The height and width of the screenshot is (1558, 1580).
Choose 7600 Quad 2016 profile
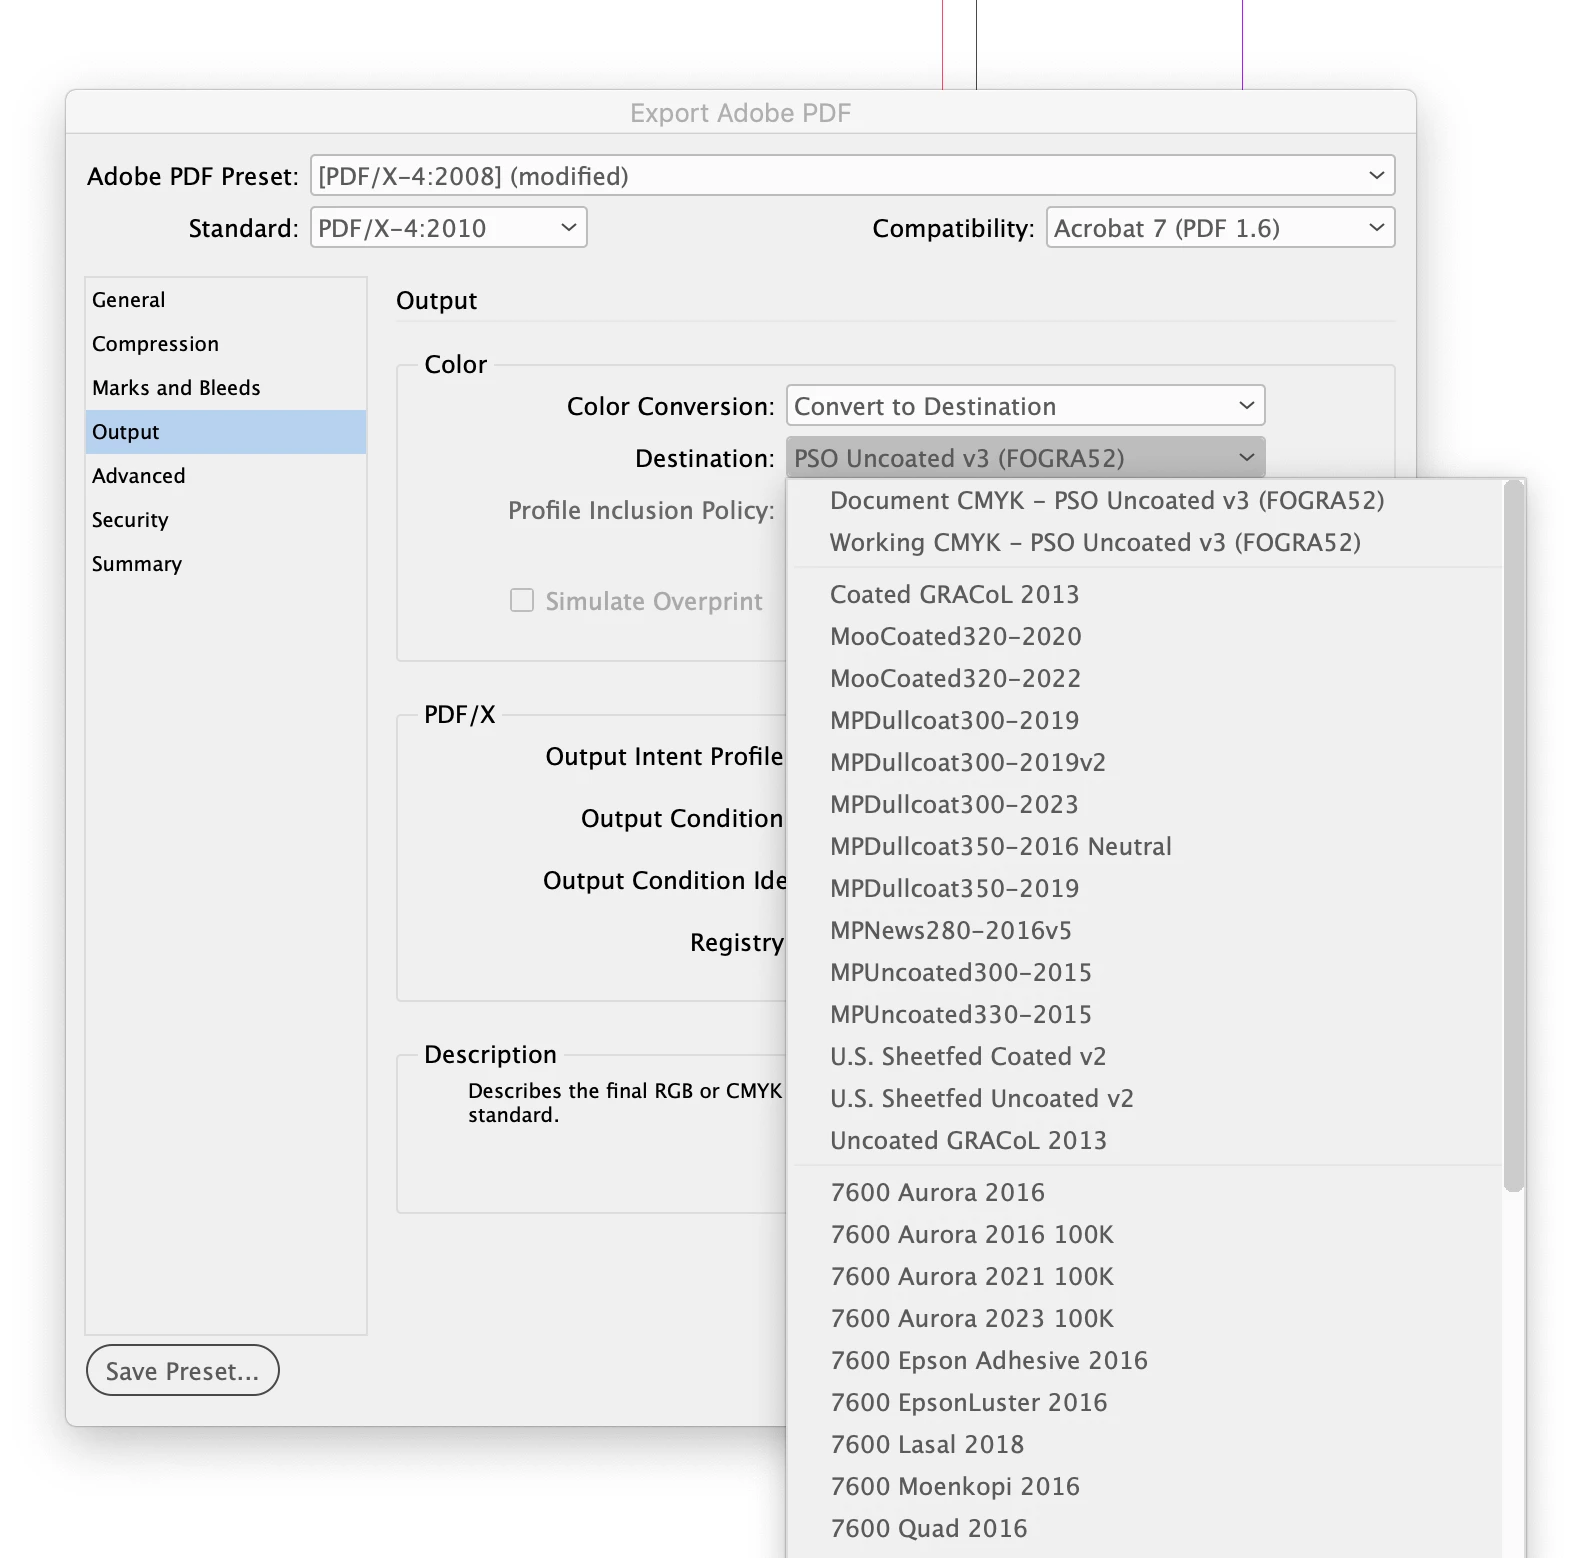point(1145,1528)
